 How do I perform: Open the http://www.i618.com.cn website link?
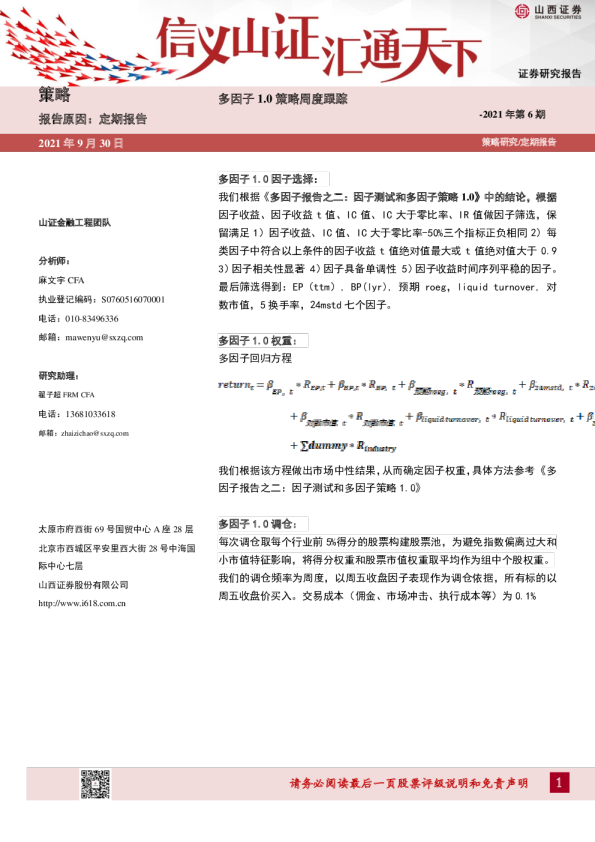(82, 604)
